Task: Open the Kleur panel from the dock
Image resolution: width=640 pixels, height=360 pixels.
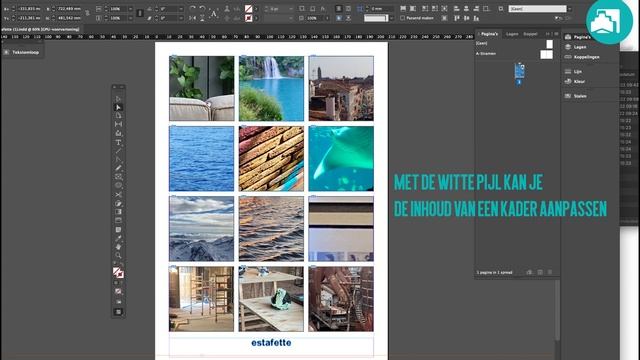Action: pyautogui.click(x=575, y=82)
